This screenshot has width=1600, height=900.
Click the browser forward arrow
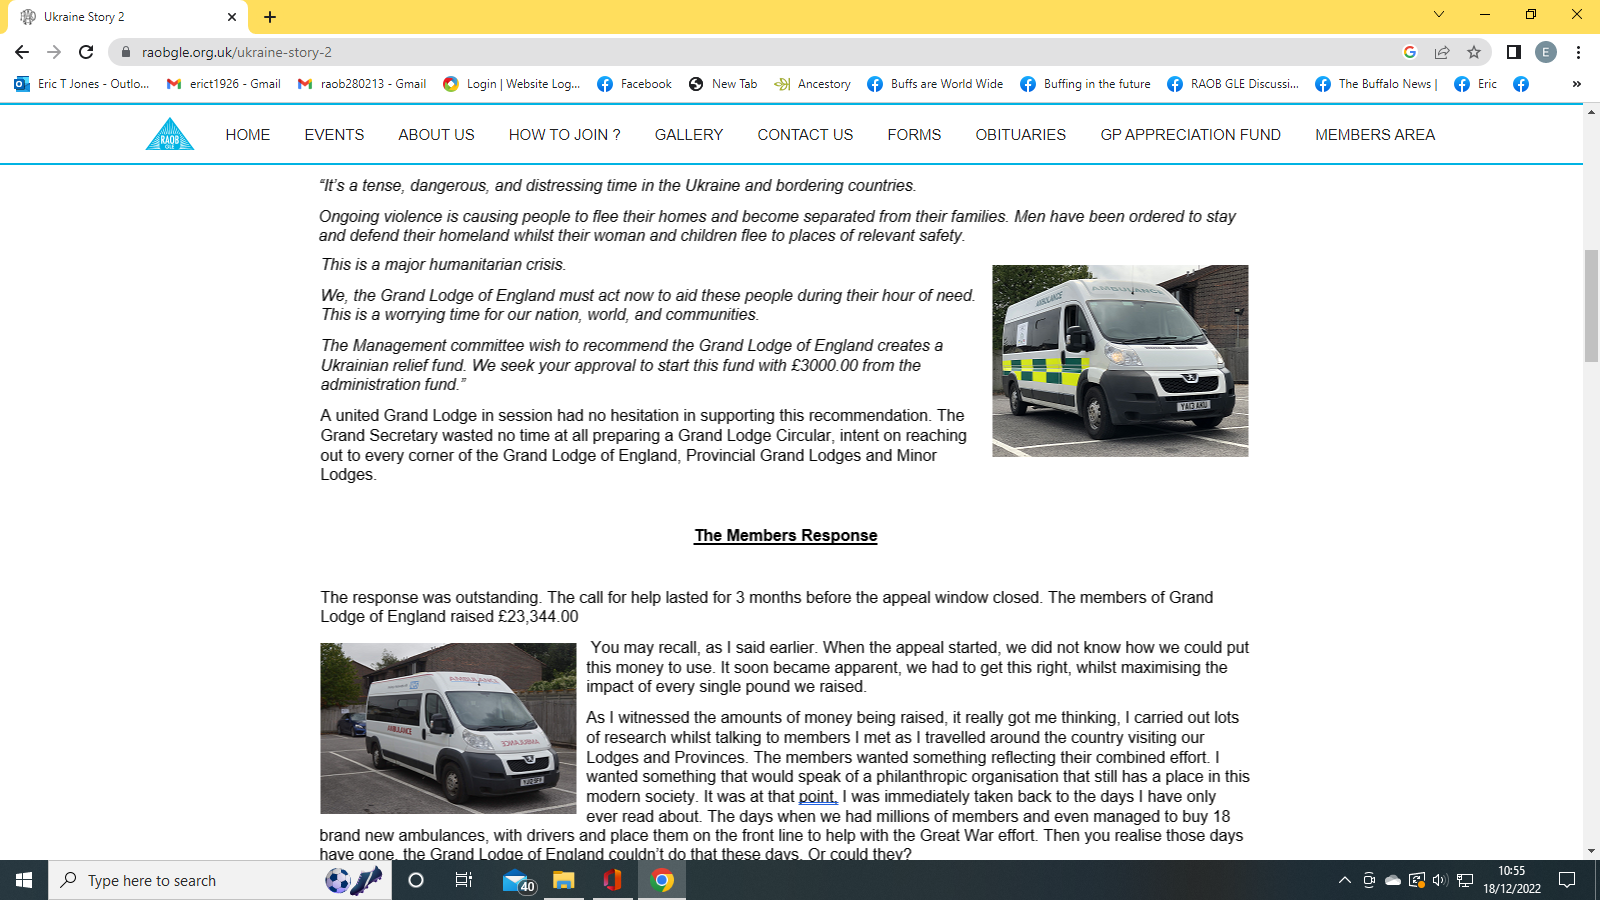pos(54,52)
